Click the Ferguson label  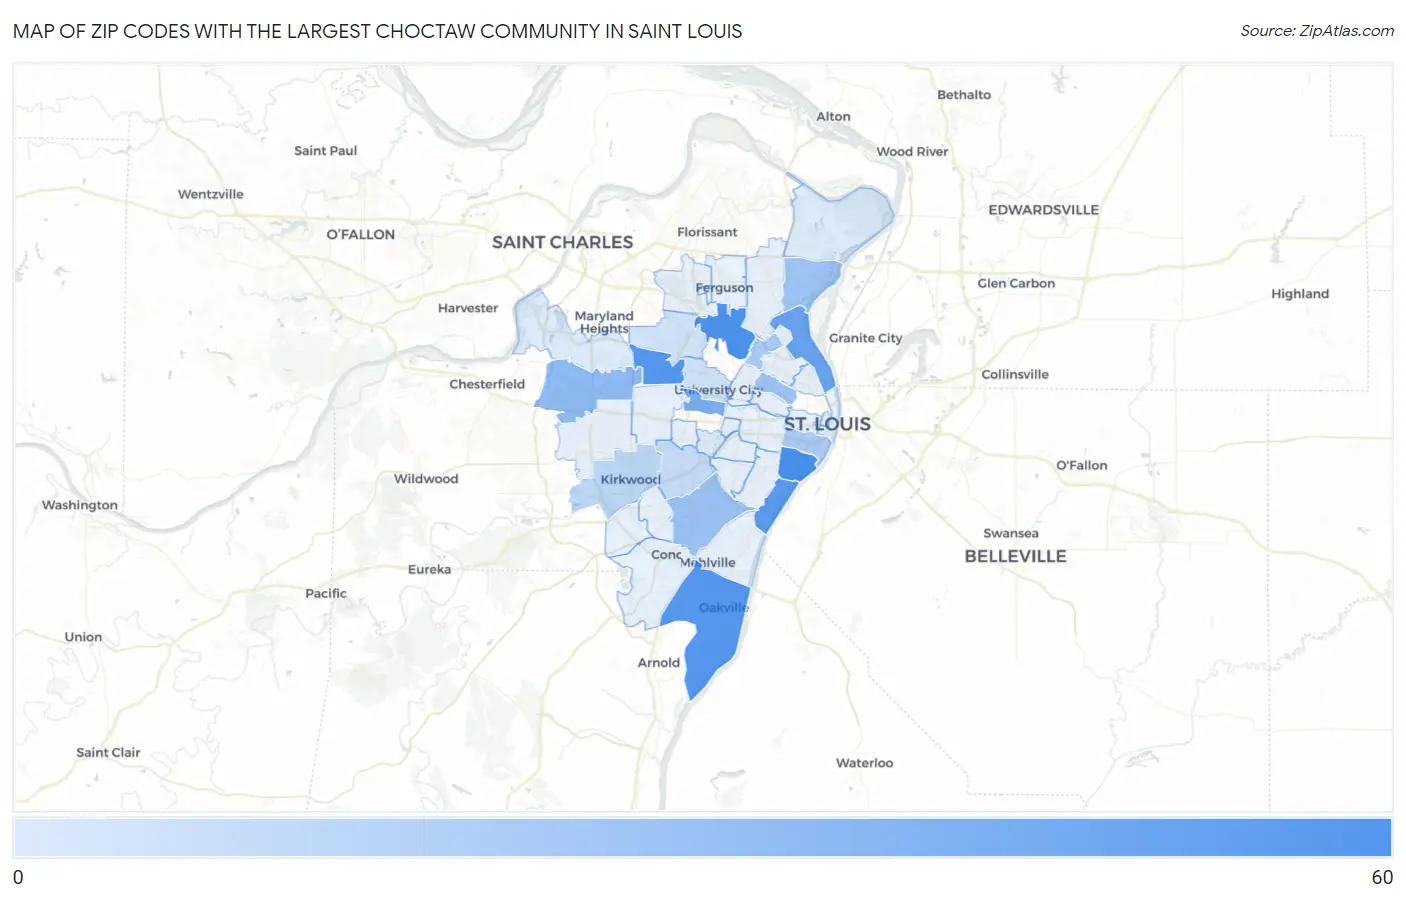click(x=724, y=288)
